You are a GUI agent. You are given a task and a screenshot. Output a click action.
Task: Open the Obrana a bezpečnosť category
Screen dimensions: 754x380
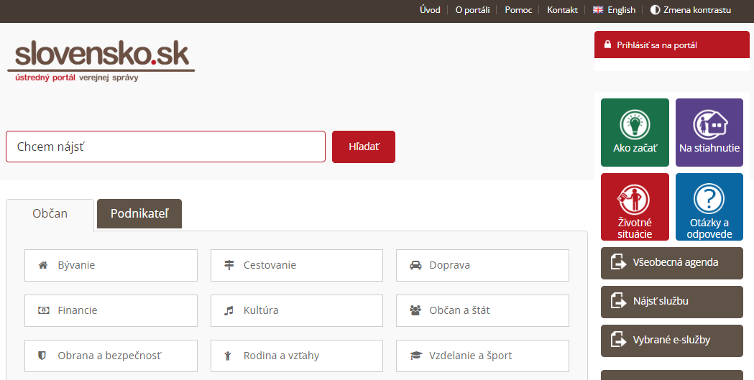(x=111, y=355)
